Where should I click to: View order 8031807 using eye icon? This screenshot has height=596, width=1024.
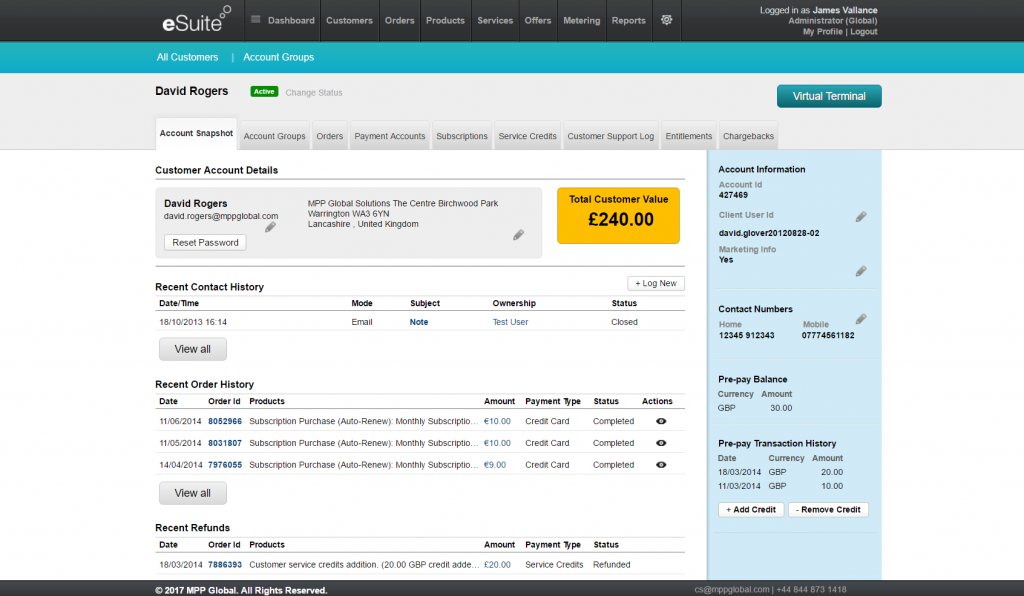coord(660,443)
